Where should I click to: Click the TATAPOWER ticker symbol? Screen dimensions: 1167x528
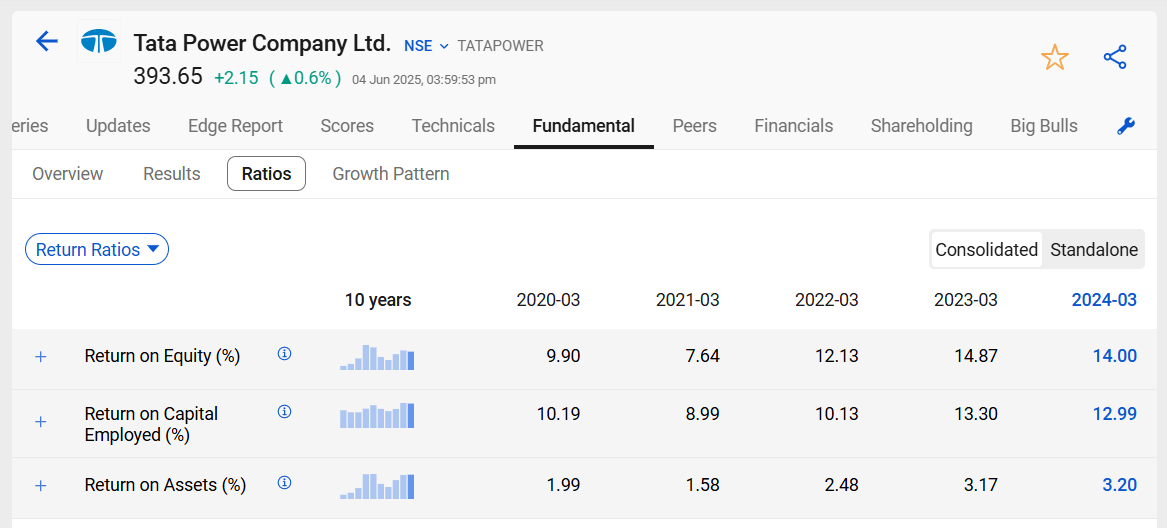point(500,46)
